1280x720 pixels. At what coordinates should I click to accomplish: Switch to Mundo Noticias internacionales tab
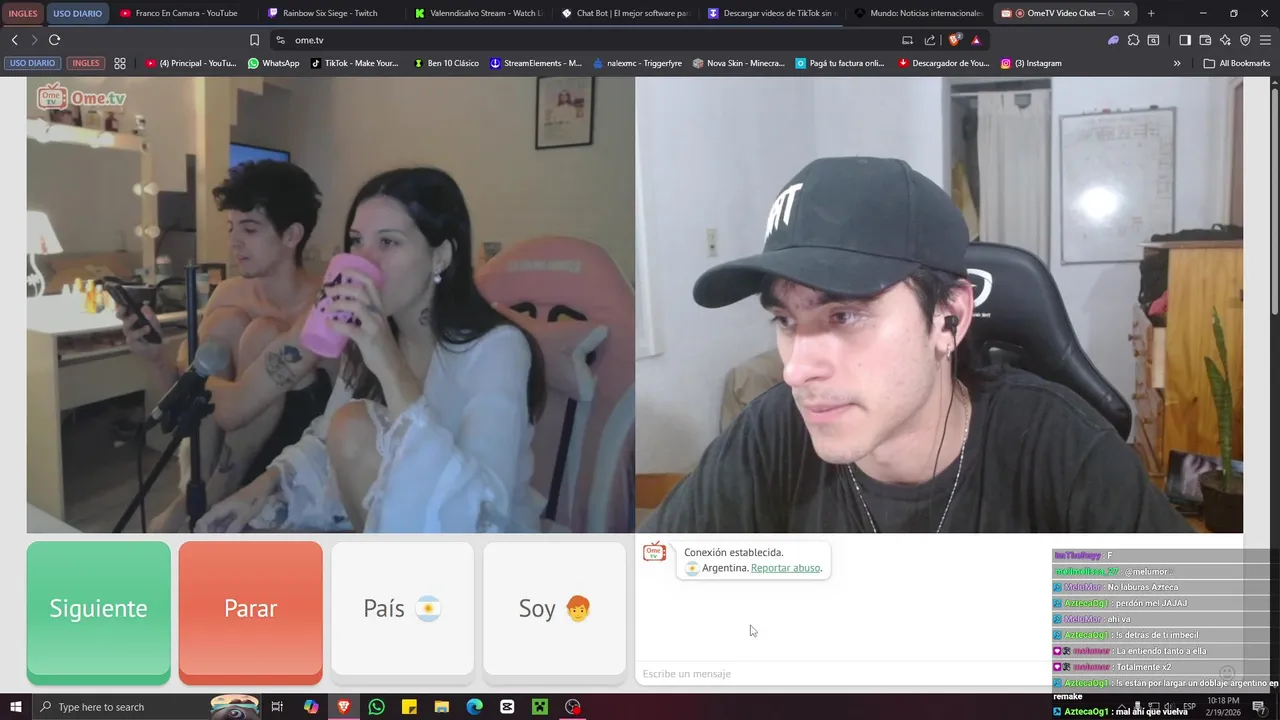tap(918, 13)
